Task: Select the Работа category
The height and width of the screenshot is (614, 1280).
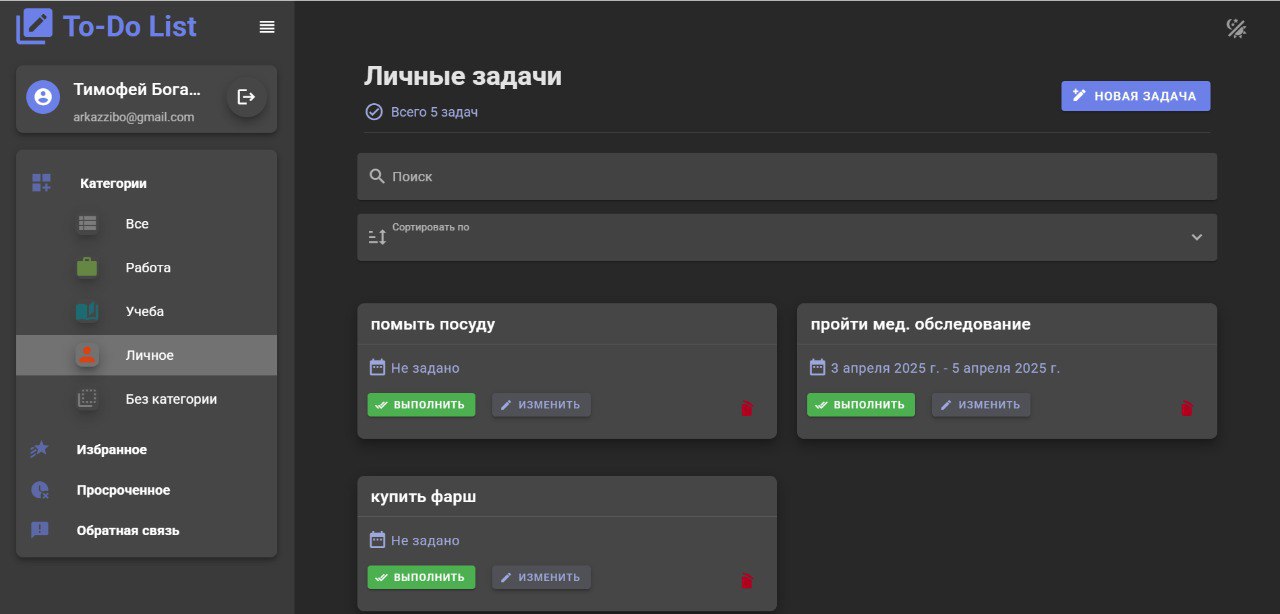Action: [148, 268]
